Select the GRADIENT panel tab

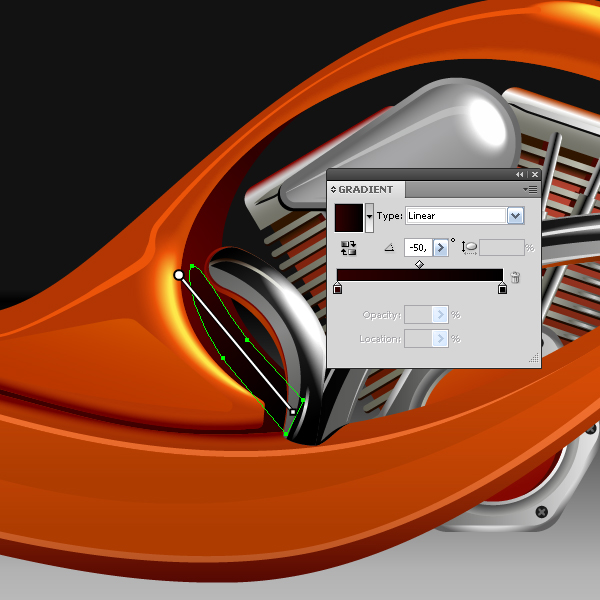click(x=366, y=189)
